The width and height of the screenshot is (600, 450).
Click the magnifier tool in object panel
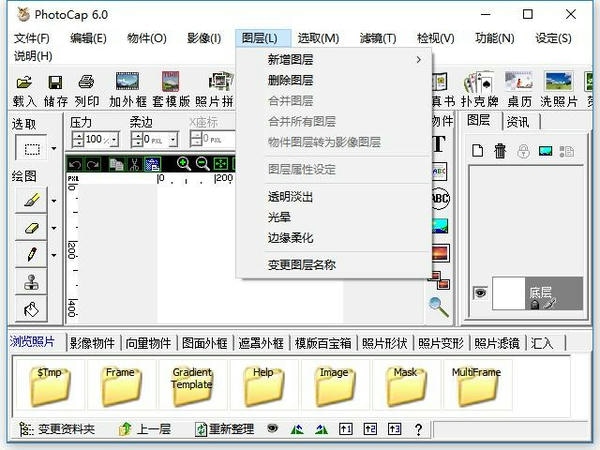point(439,306)
